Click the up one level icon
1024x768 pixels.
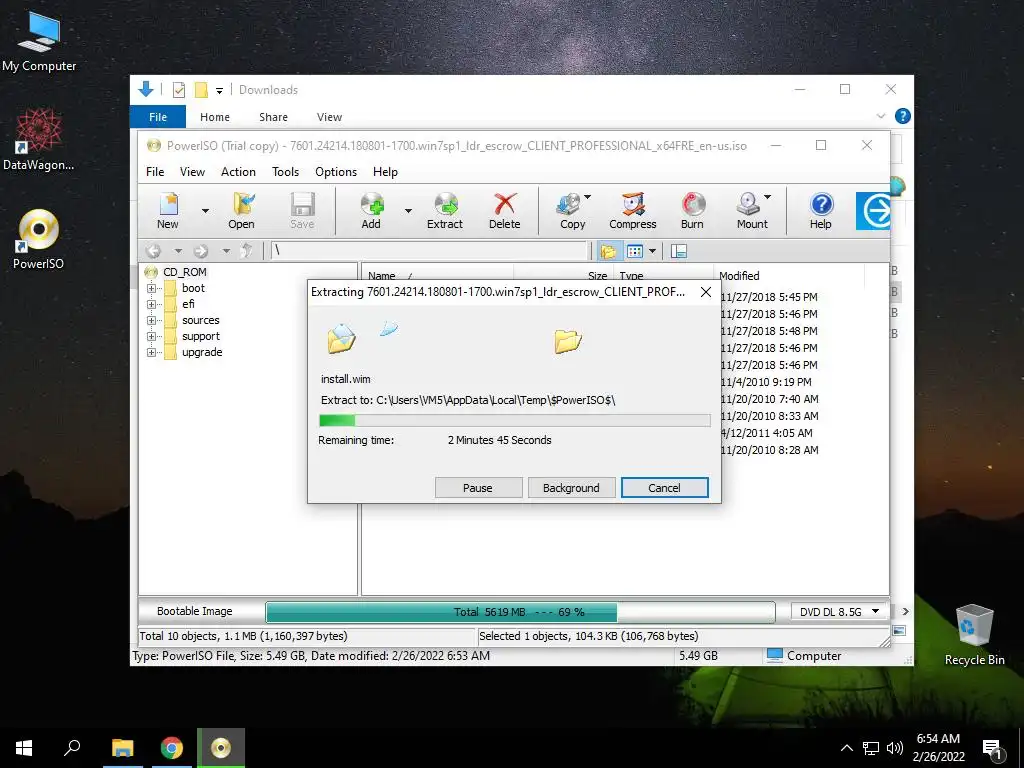(246, 251)
